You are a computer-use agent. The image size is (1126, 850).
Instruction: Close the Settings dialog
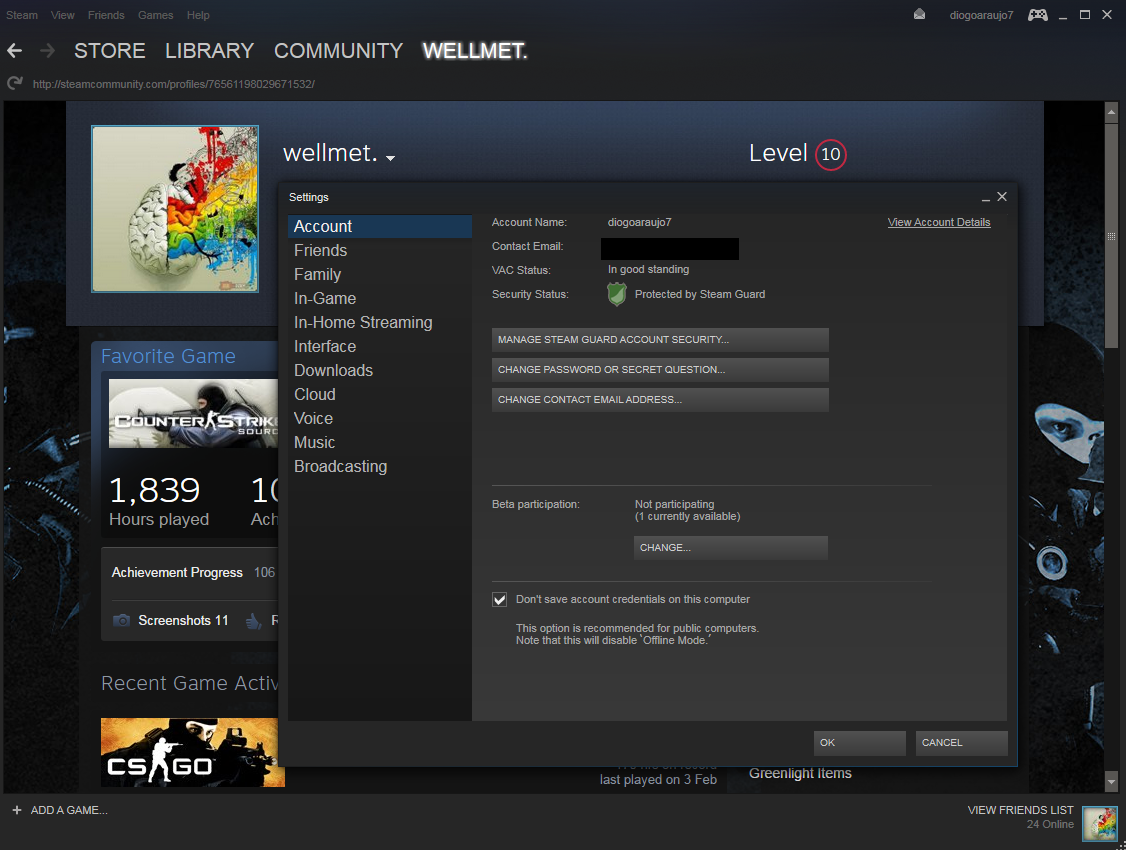1002,197
